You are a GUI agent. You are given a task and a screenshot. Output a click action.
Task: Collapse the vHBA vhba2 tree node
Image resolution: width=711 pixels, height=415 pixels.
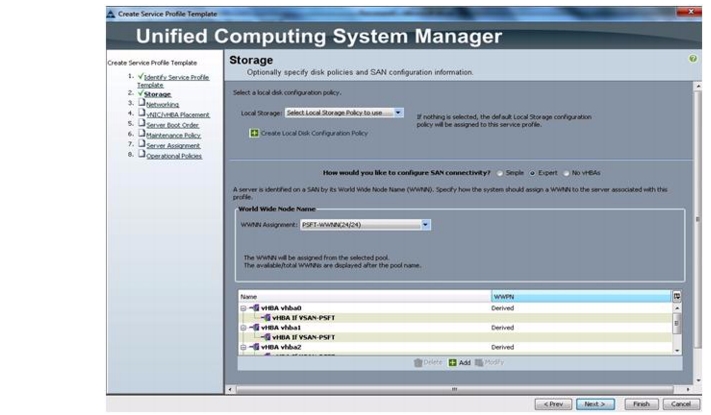coord(243,347)
